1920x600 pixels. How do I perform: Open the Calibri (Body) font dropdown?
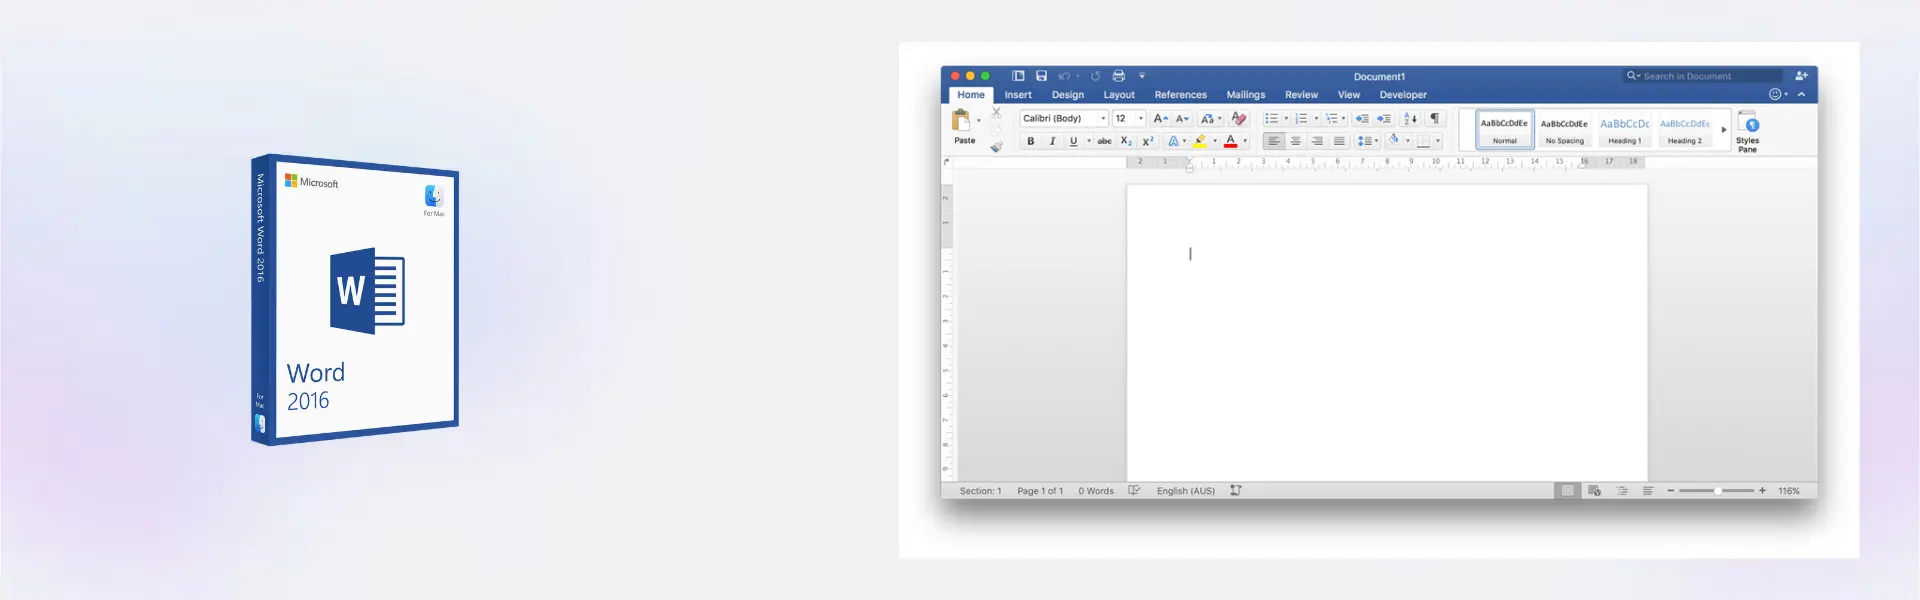[x=1103, y=118]
